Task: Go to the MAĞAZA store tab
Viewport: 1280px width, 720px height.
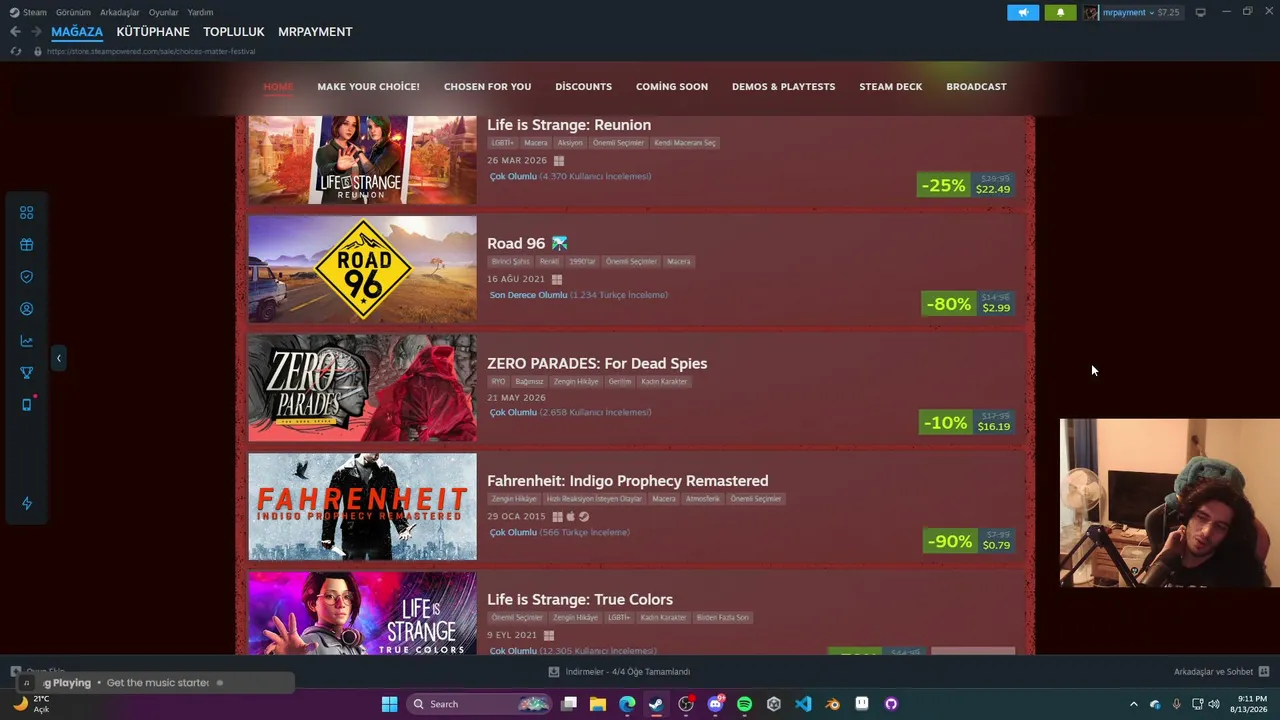Action: (x=77, y=32)
